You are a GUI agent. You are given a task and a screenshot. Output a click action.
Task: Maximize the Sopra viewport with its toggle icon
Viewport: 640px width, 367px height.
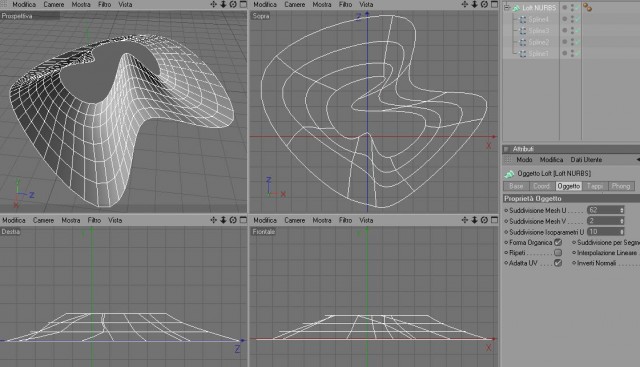pyautogui.click(x=494, y=4)
